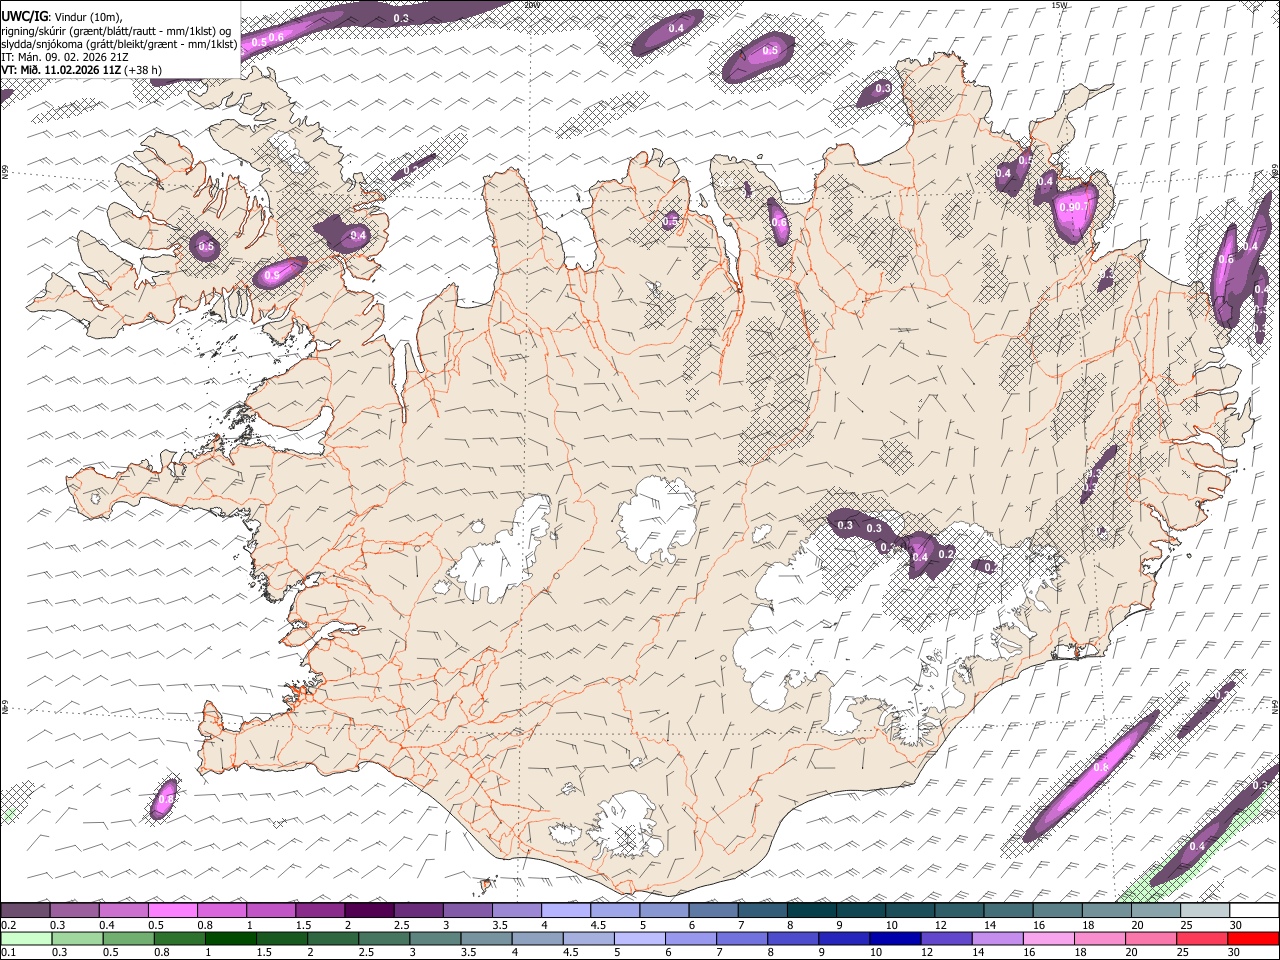This screenshot has height=960, width=1280.
Task: Click the palest green rain swatch at 0.1
Action: [25, 938]
